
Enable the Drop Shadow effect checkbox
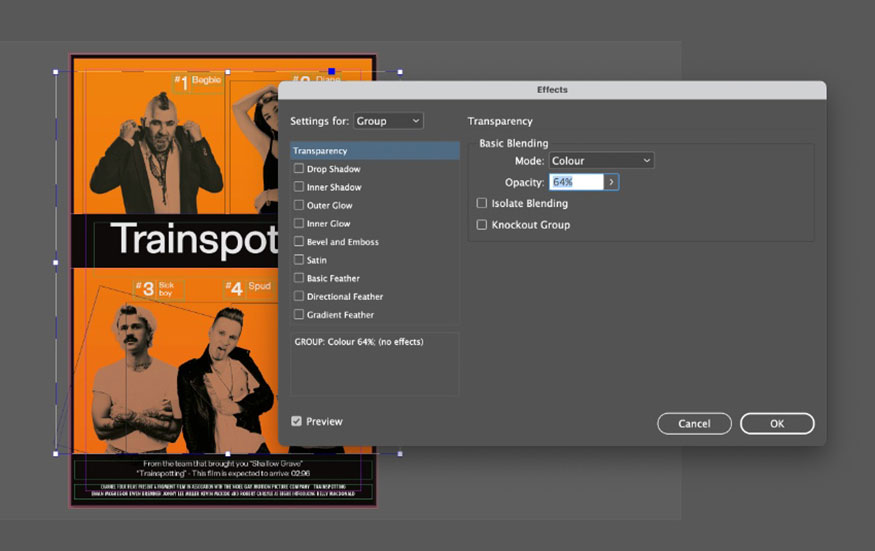pos(299,168)
